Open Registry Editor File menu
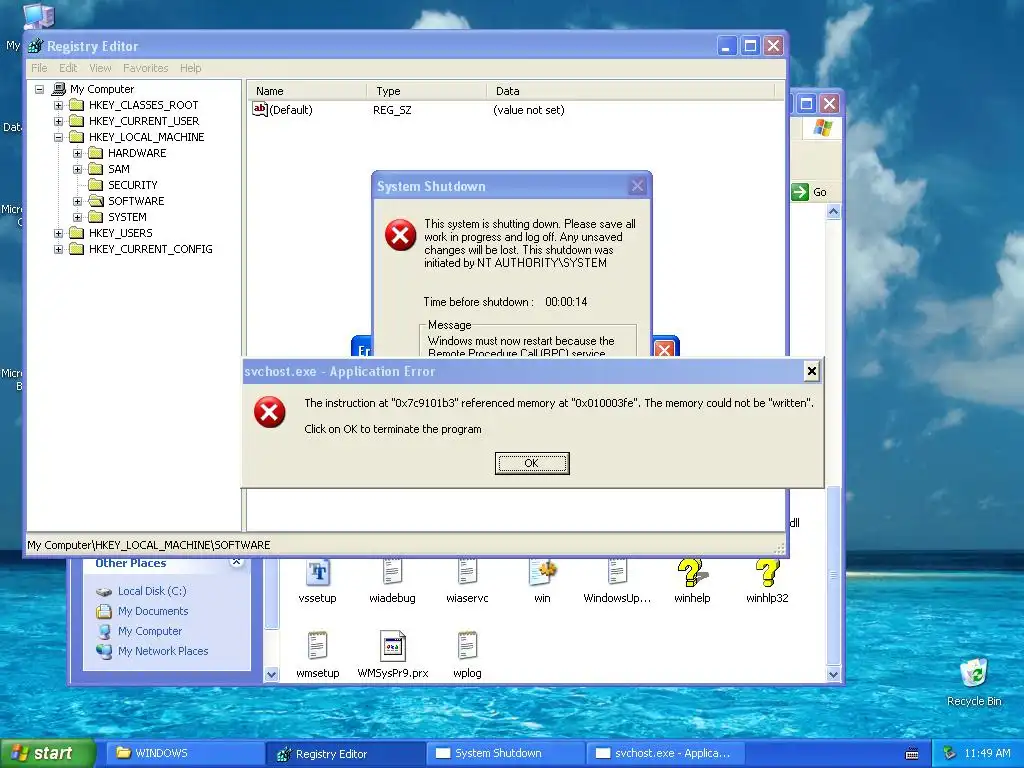 (x=39, y=68)
